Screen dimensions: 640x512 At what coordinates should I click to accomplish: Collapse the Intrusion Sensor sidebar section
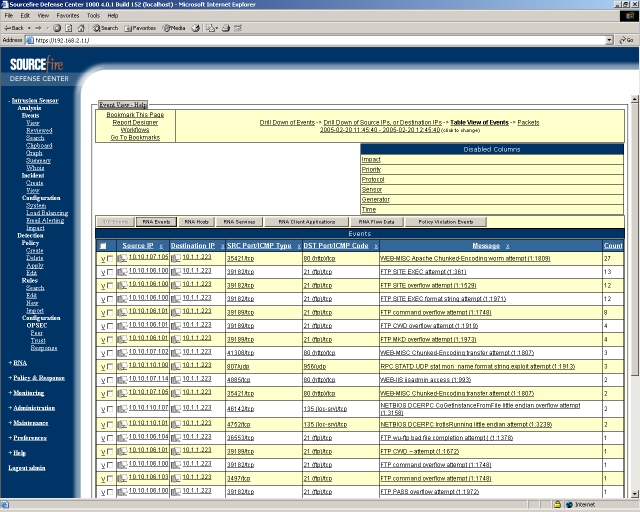pyautogui.click(x=34, y=100)
